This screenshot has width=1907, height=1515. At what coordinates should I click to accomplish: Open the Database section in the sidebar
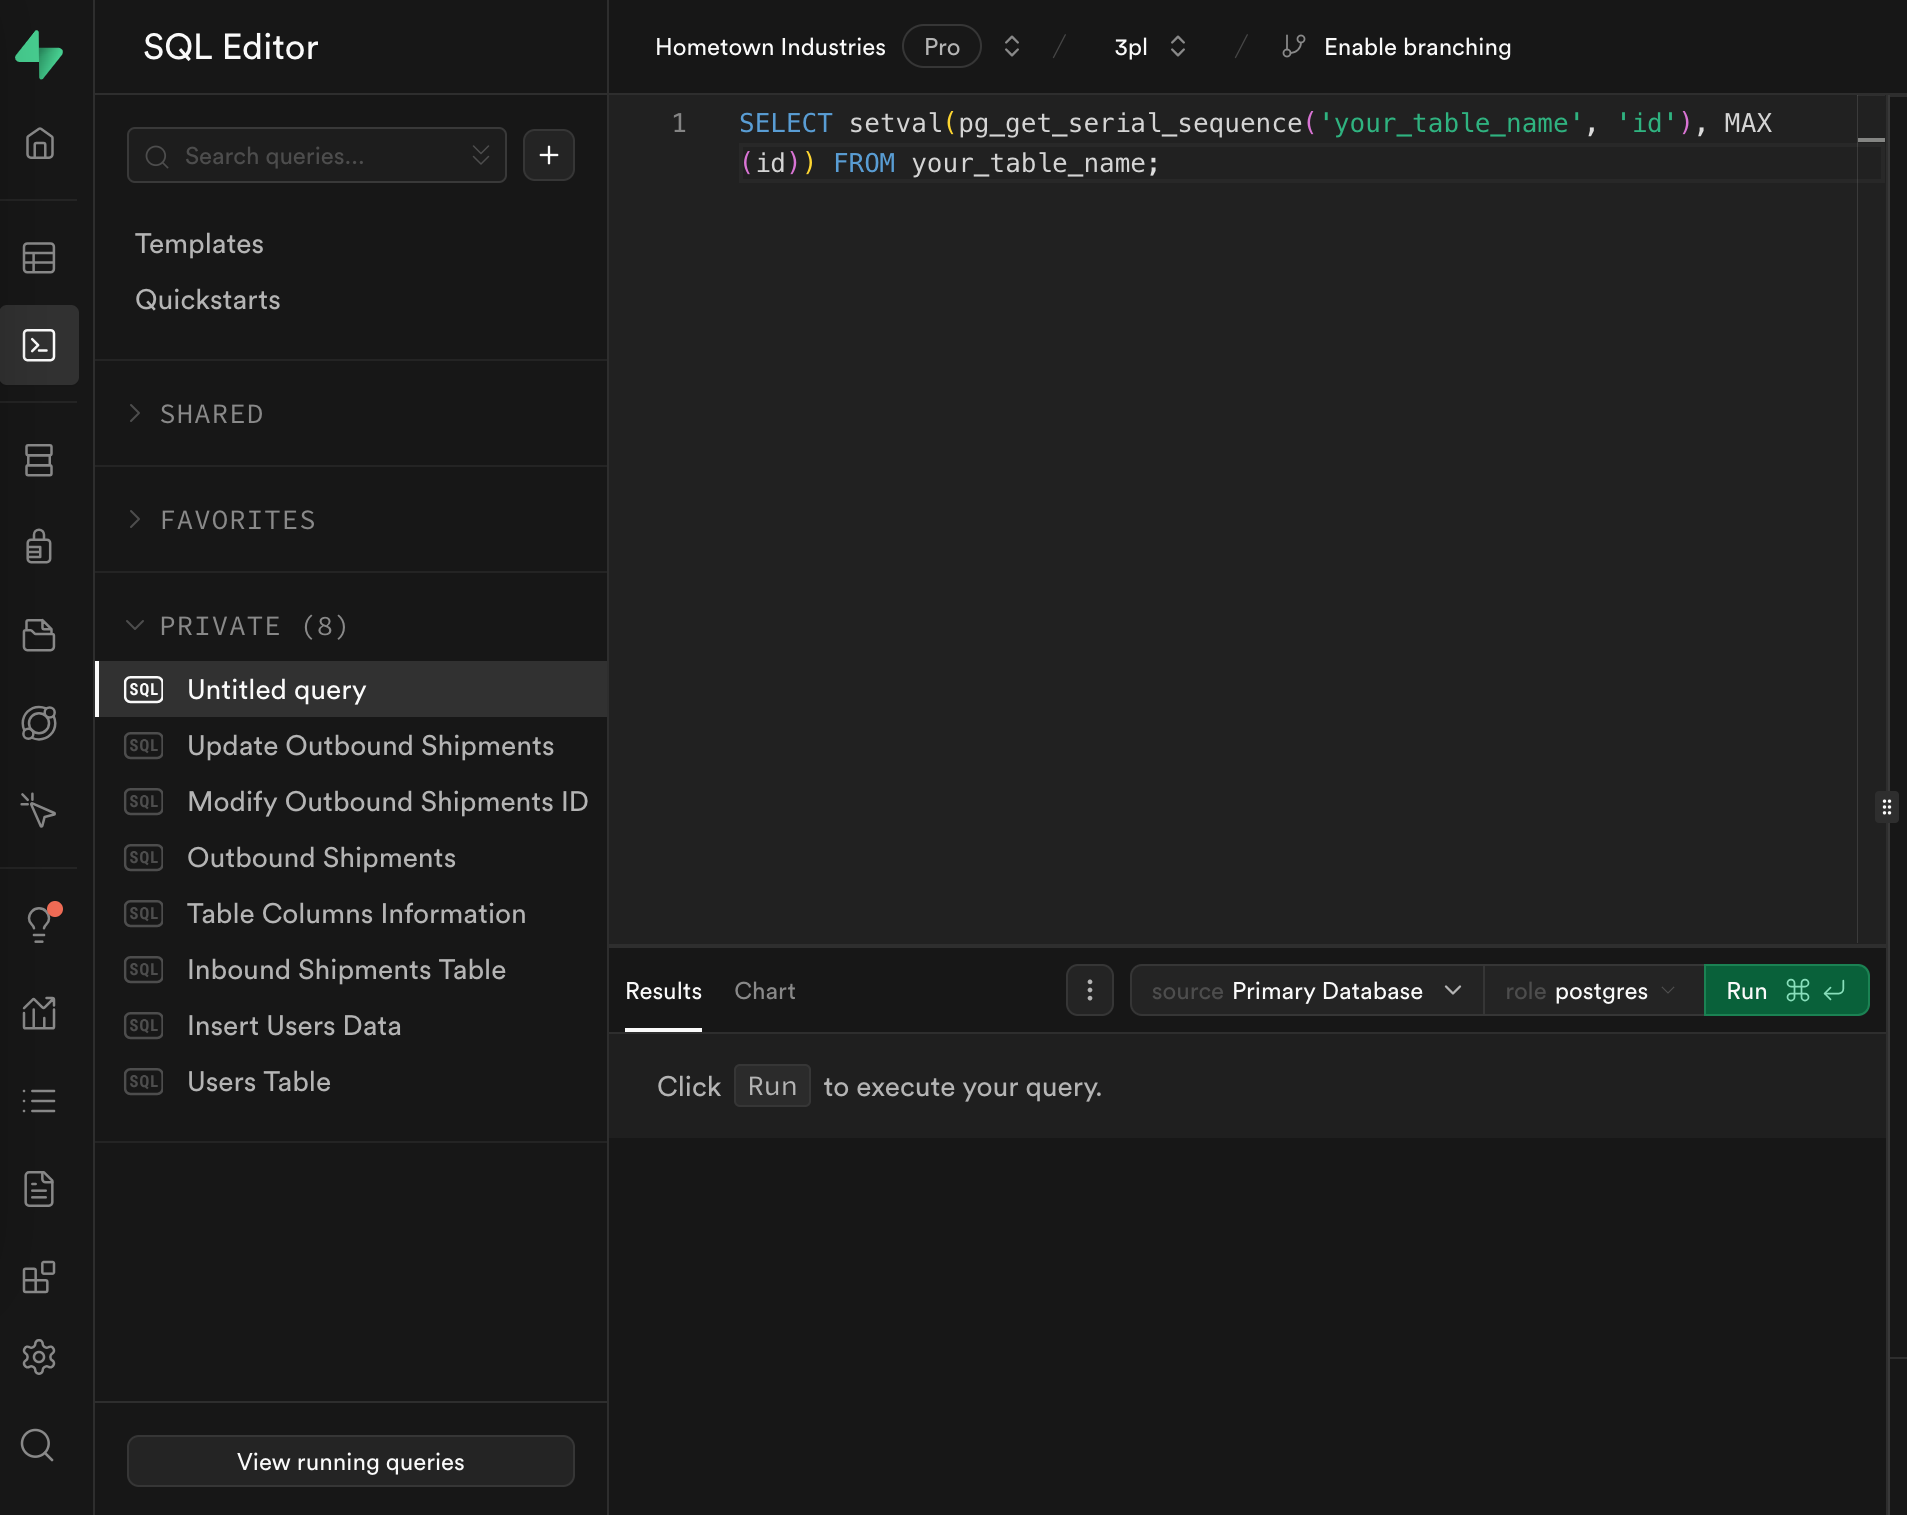click(x=40, y=460)
